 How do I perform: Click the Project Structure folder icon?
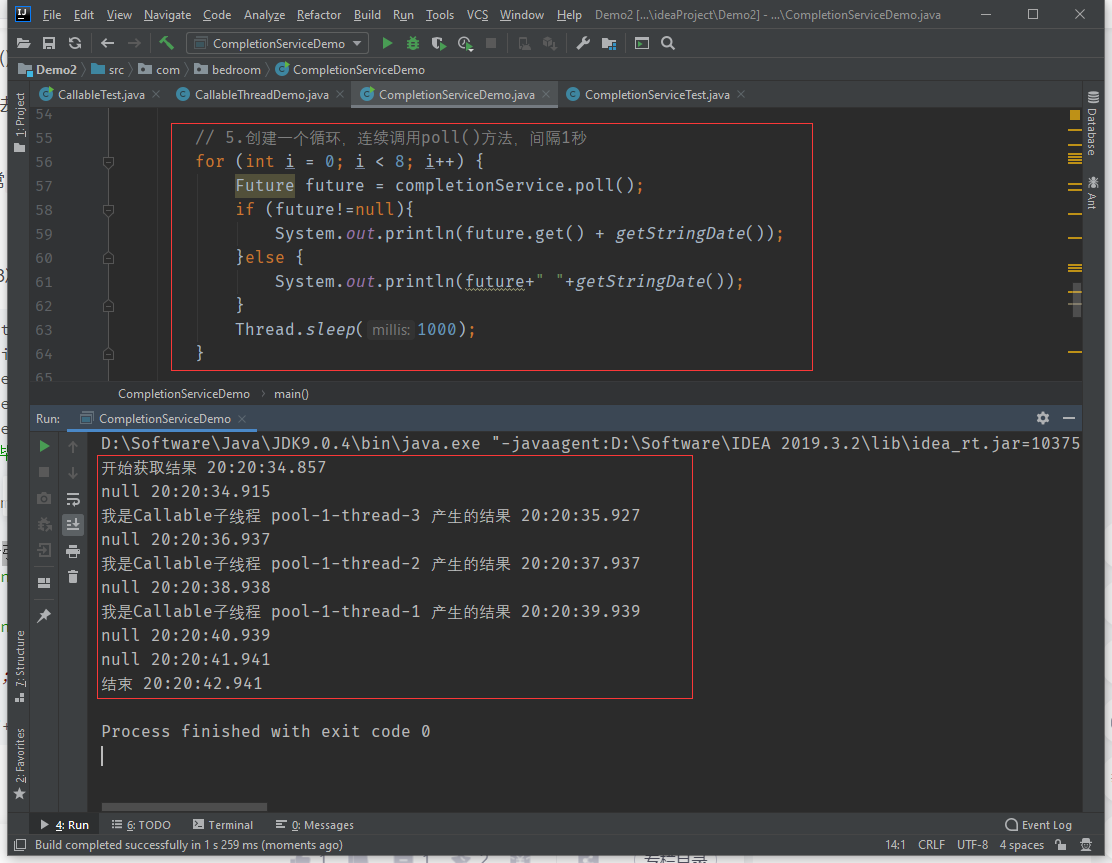609,43
